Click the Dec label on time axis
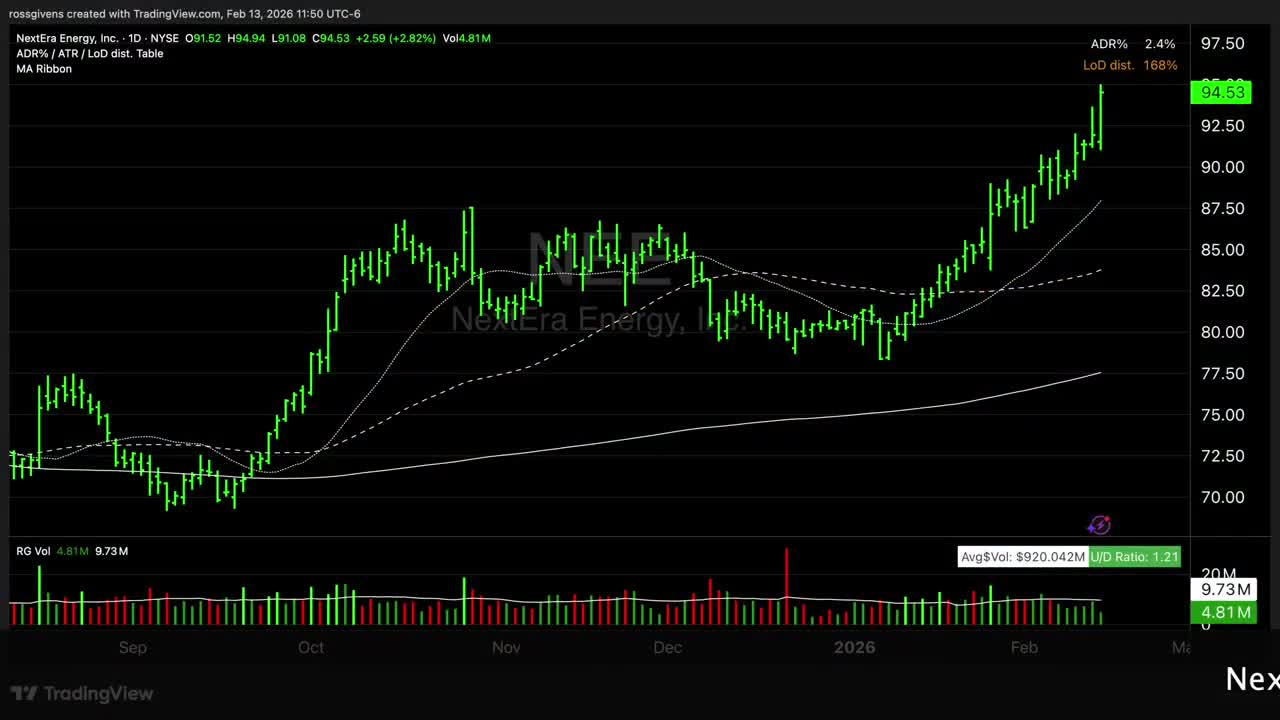The height and width of the screenshot is (720, 1280). coord(667,647)
